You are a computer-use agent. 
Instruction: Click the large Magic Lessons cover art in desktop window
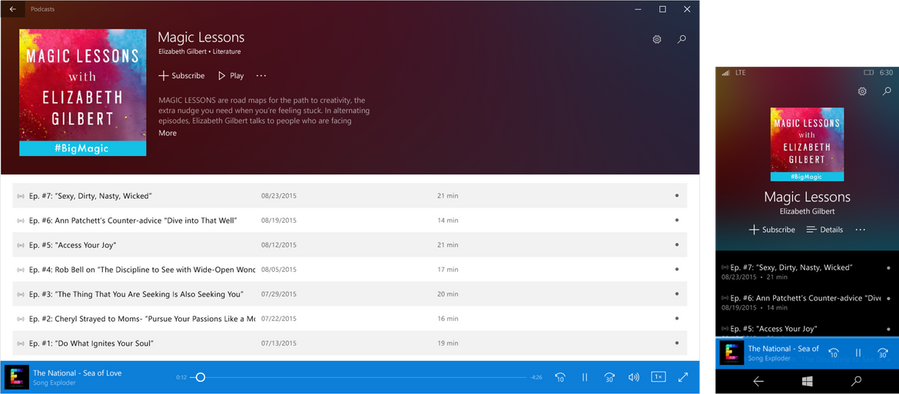coord(83,92)
